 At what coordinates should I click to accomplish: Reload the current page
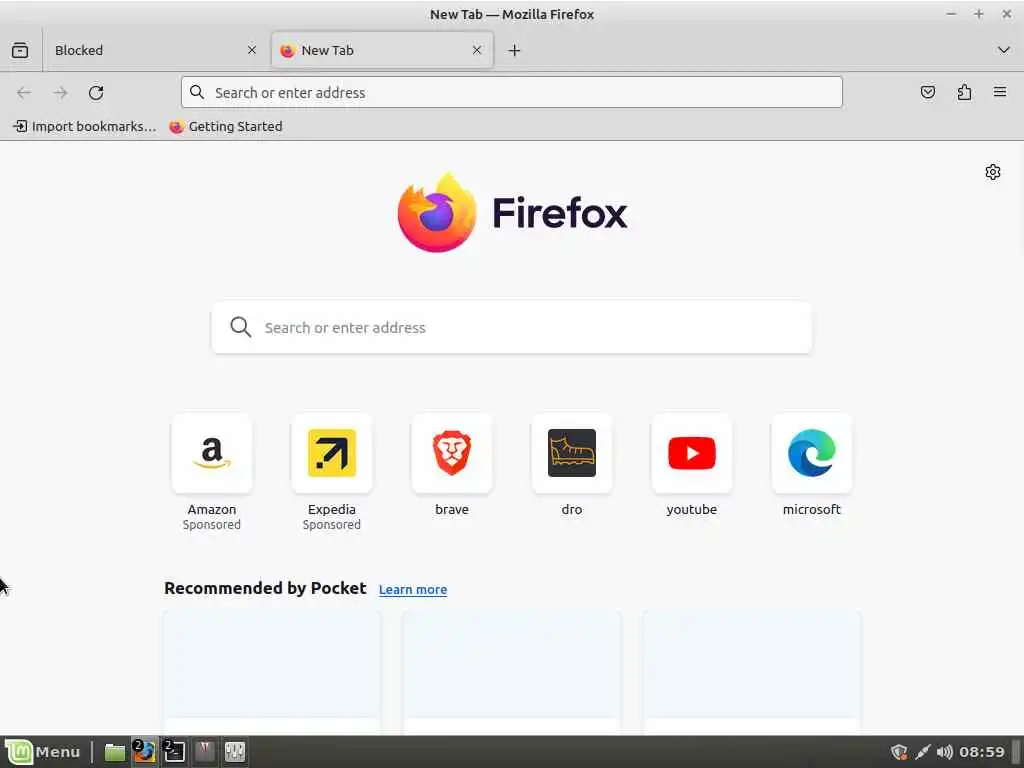96,93
